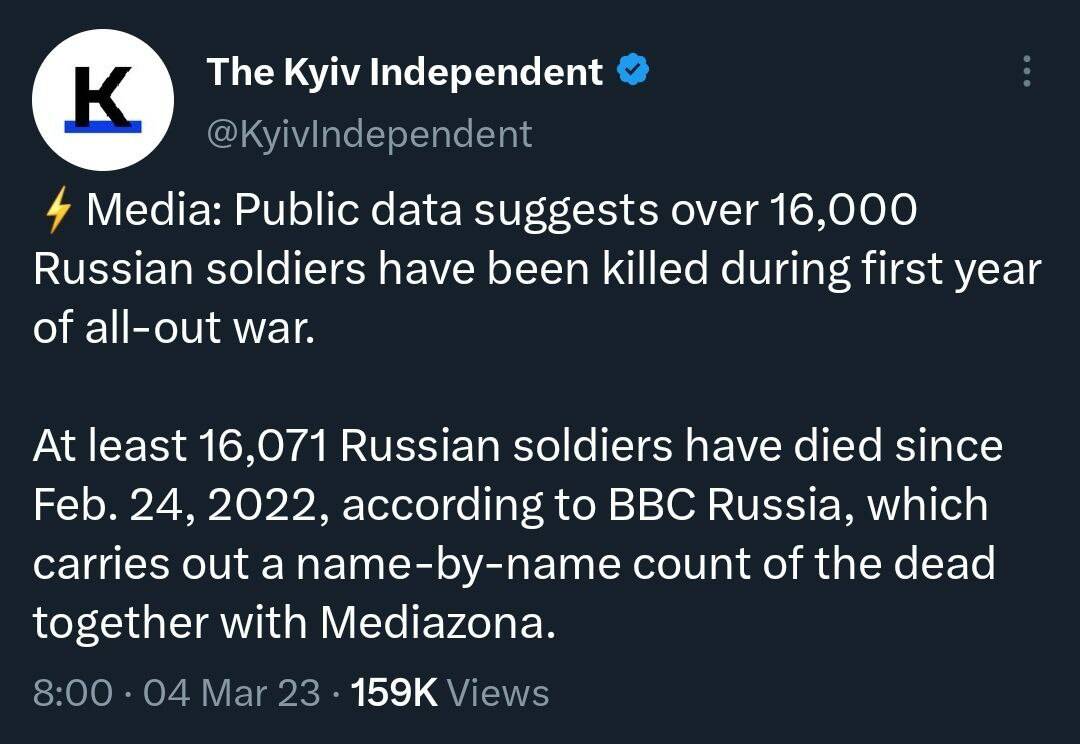The image size is (1080, 744).
Task: Click the phrase all-out war
Action: pos(200,327)
